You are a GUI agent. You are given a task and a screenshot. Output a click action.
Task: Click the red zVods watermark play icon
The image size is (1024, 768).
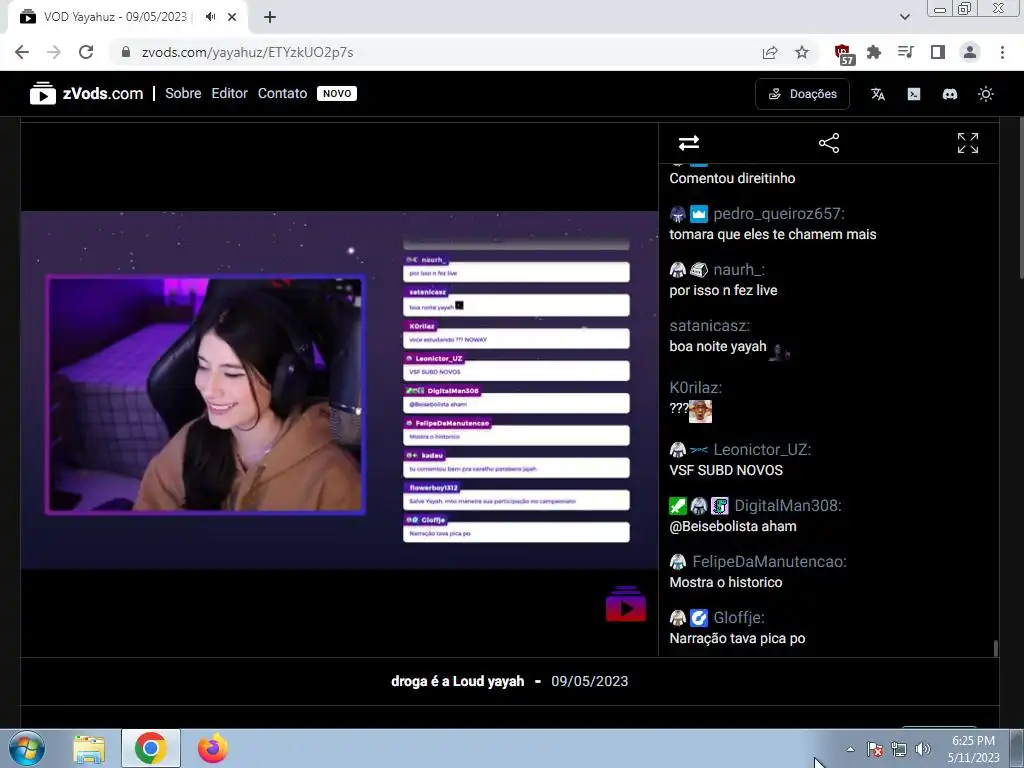pos(626,604)
